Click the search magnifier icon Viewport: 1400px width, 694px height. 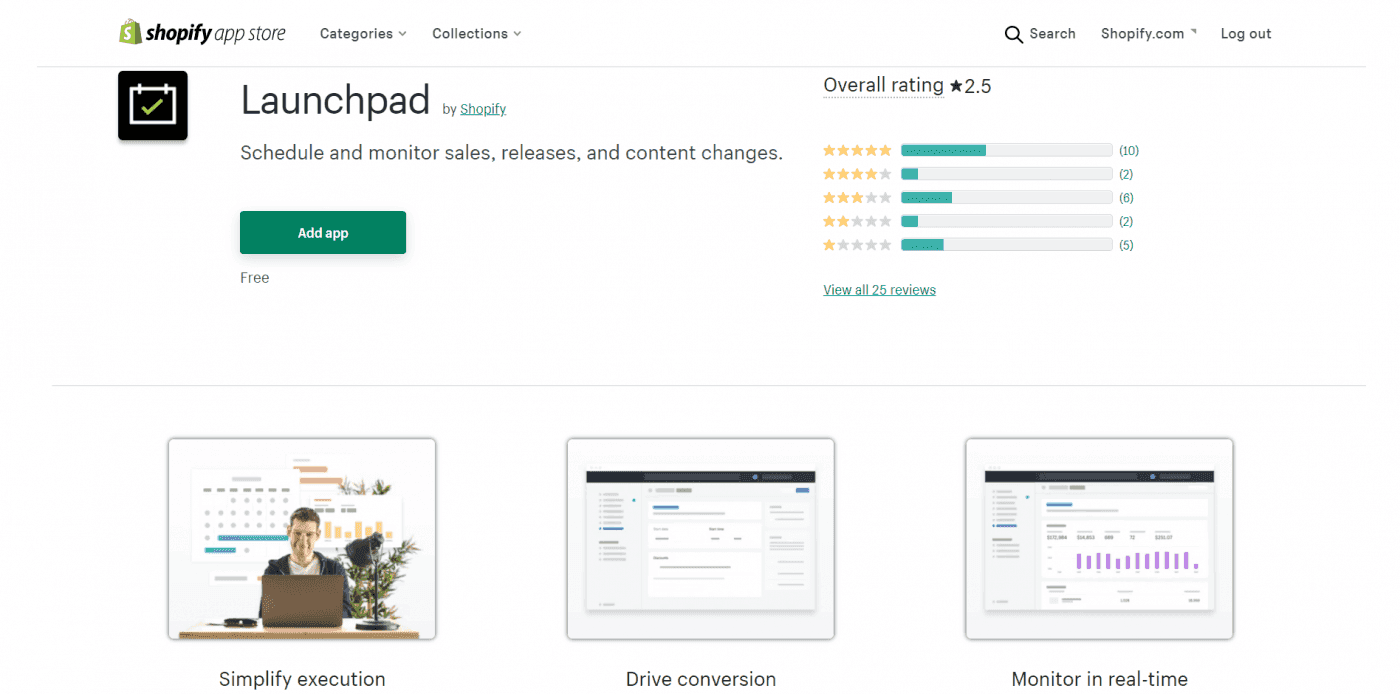click(1014, 34)
